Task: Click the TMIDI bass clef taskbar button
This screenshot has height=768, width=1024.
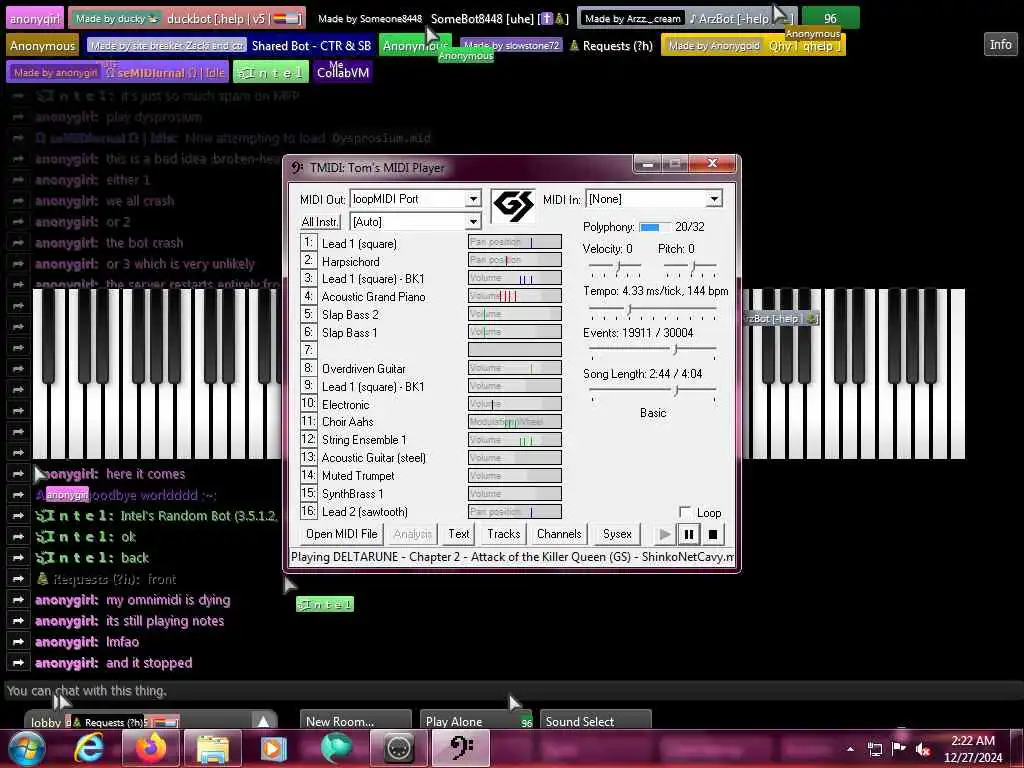Action: 462,748
